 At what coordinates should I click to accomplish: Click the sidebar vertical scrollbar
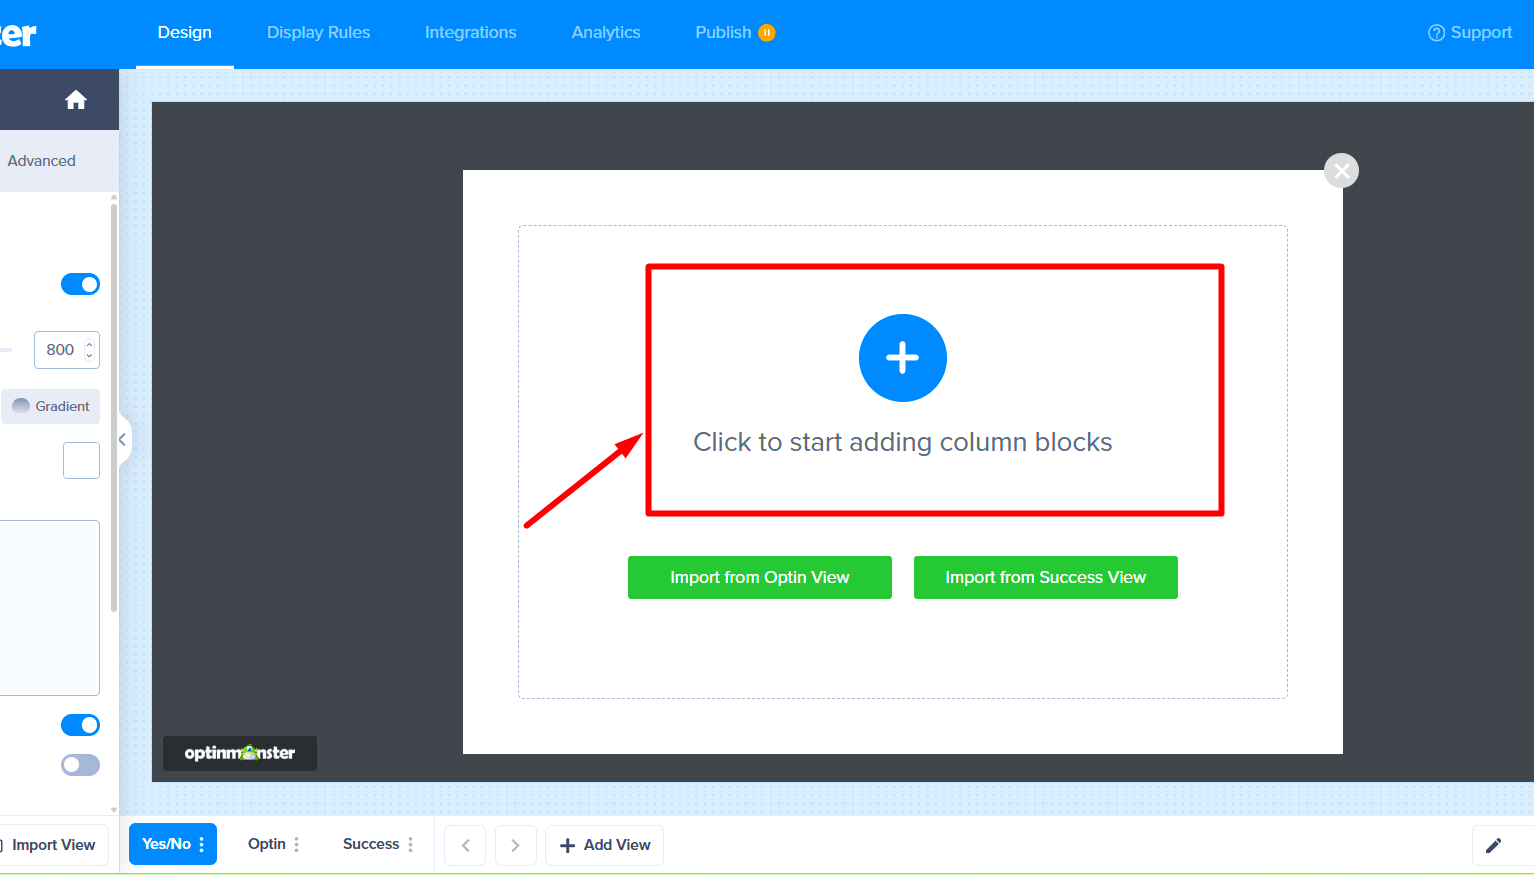point(114,407)
